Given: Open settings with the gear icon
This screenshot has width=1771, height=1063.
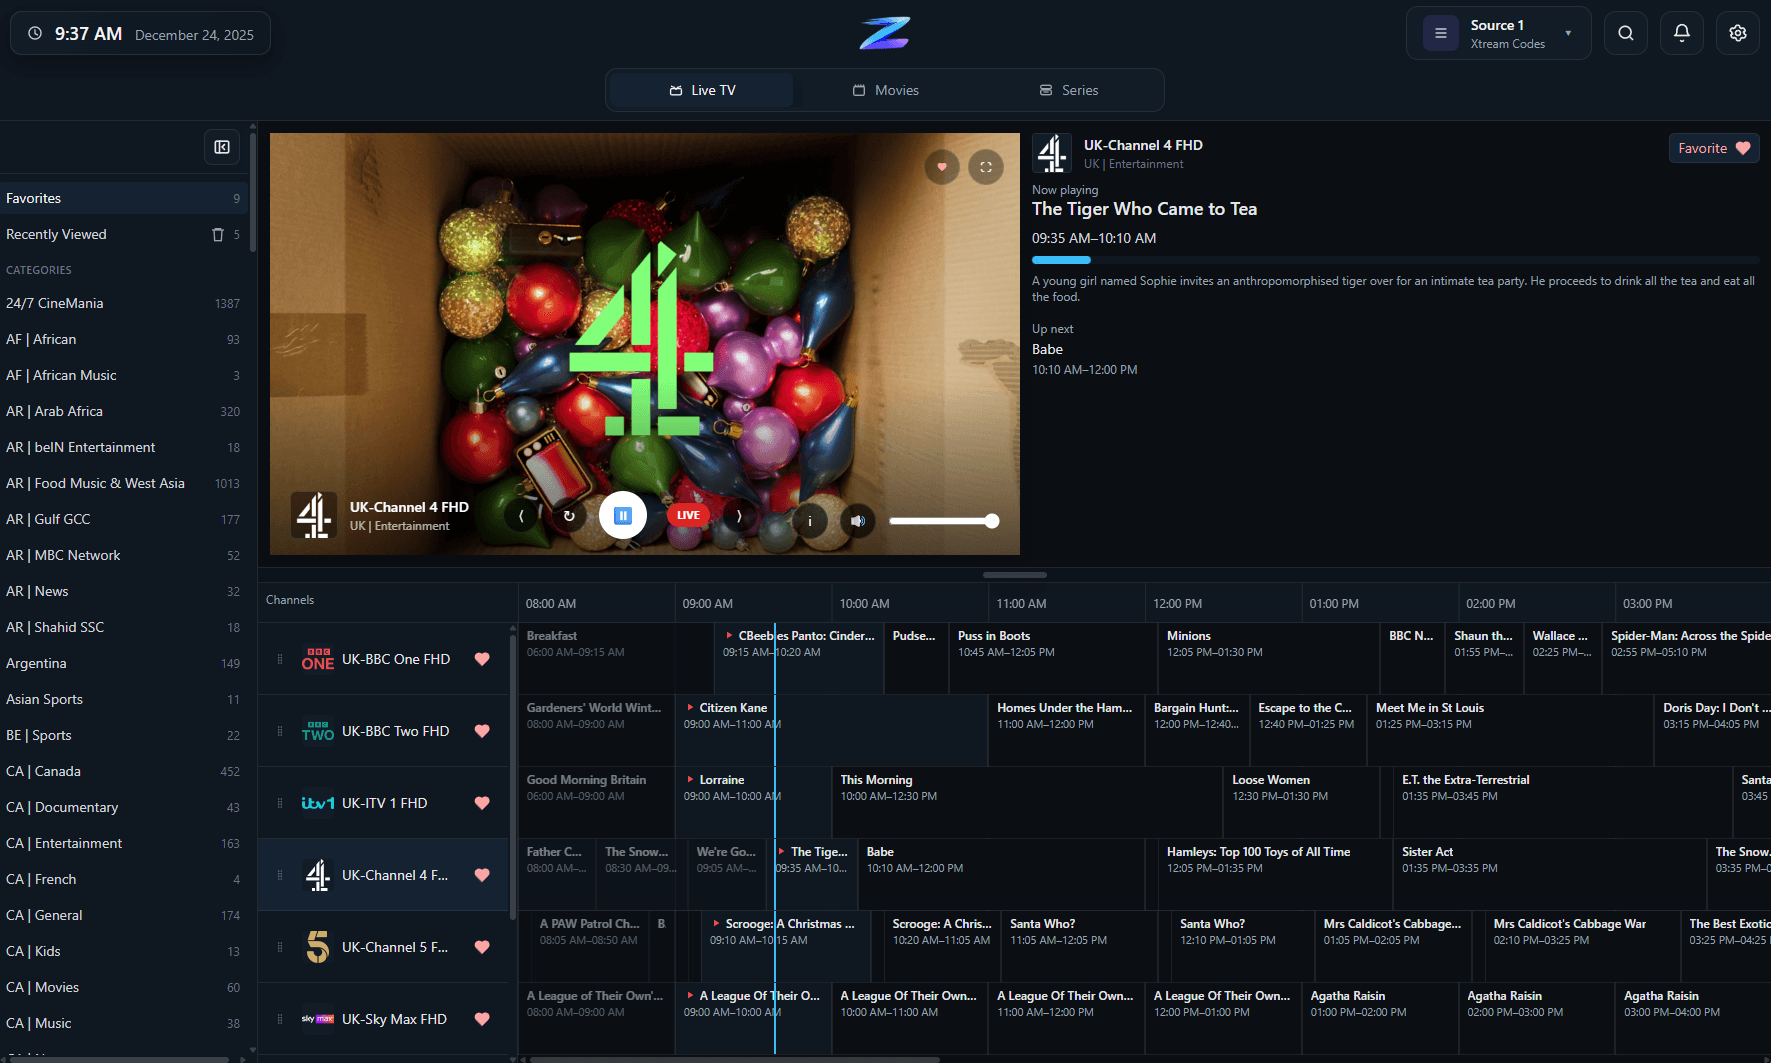Looking at the screenshot, I should point(1737,32).
